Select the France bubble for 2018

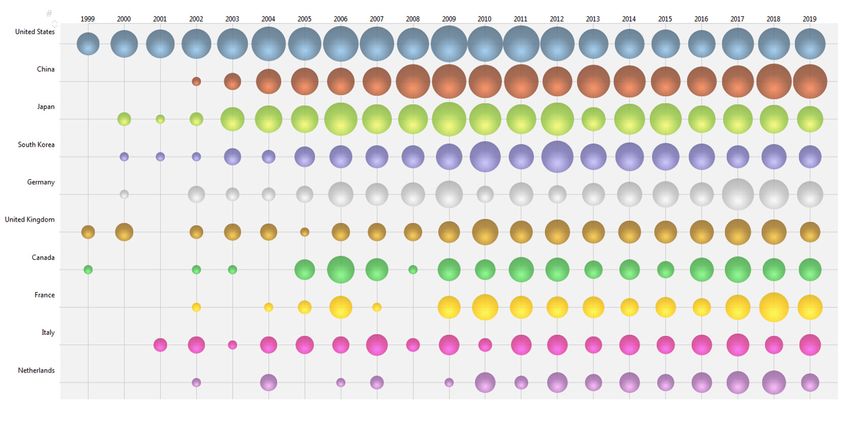click(774, 307)
